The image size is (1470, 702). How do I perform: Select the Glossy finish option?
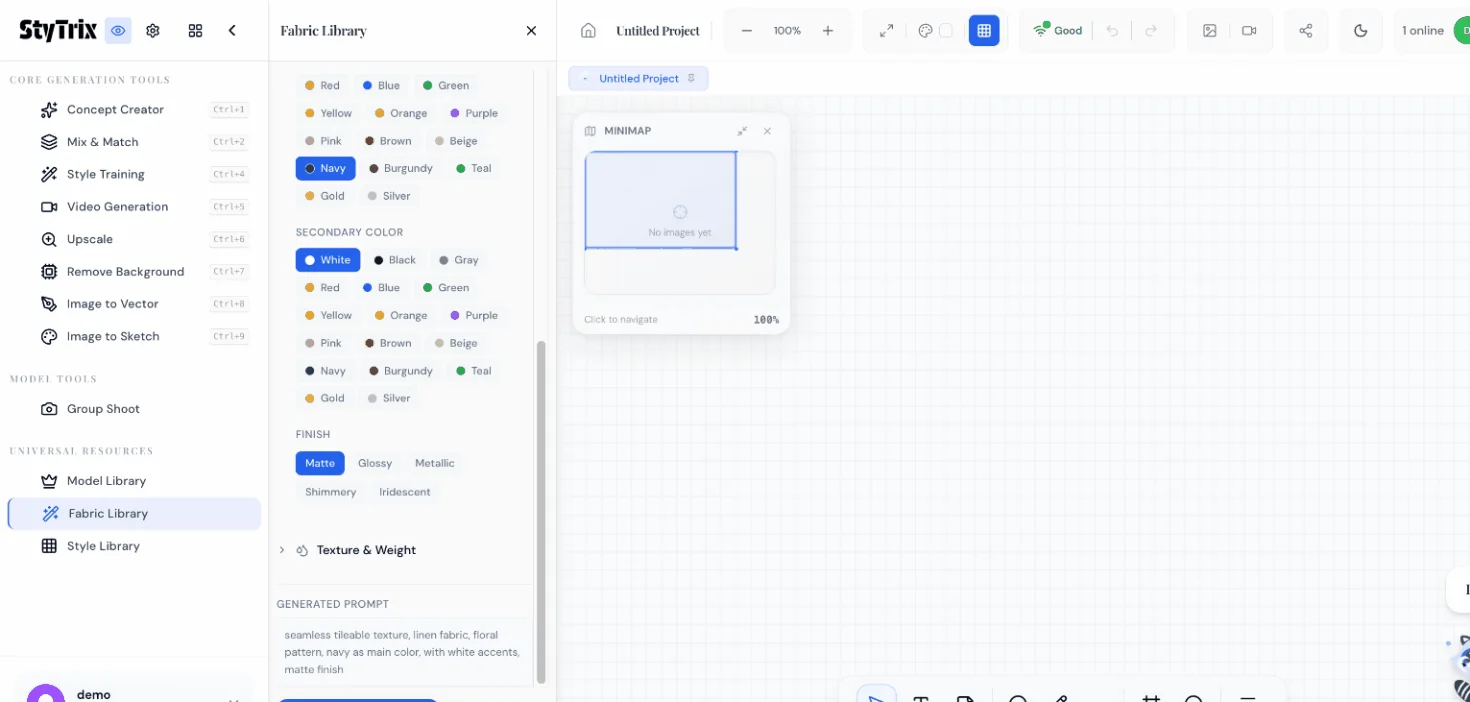tap(375, 463)
